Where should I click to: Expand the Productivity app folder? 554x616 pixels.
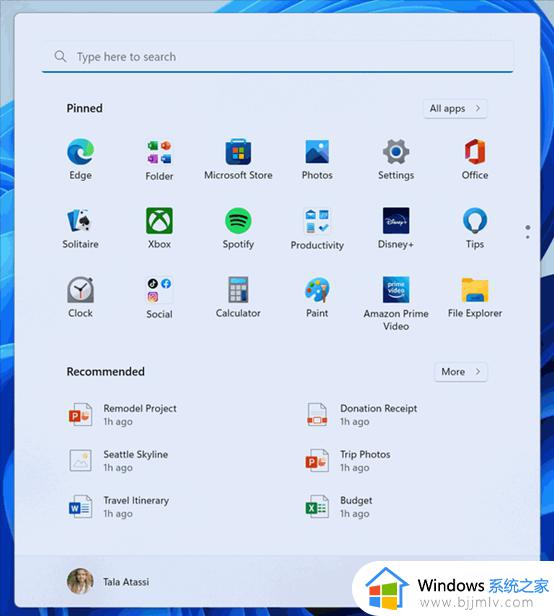click(317, 228)
